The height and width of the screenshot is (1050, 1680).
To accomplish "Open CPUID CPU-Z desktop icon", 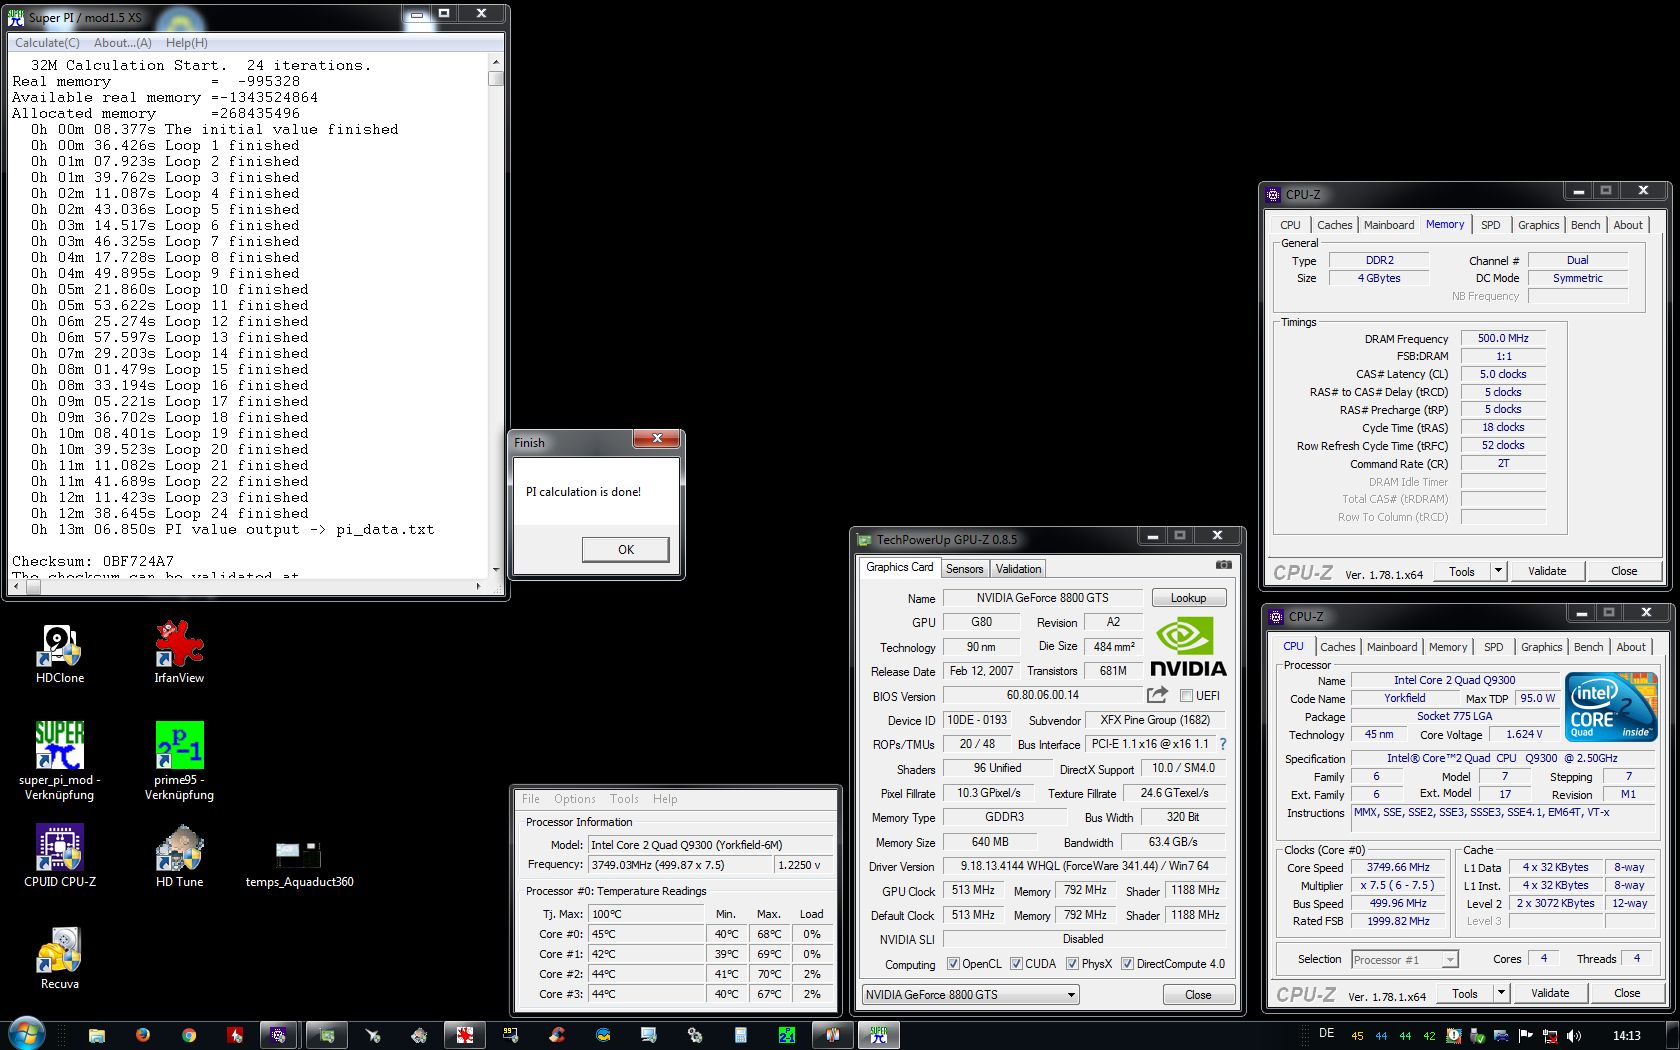I will point(59,857).
